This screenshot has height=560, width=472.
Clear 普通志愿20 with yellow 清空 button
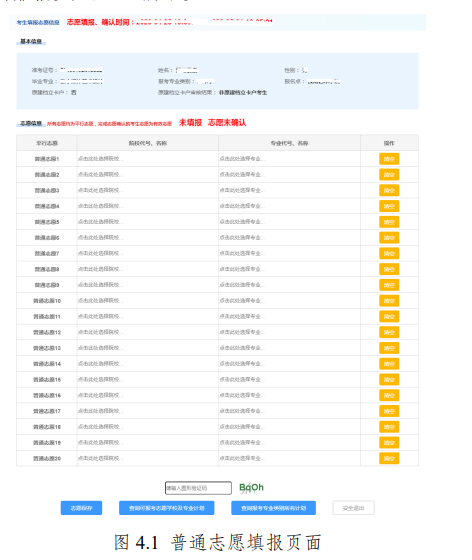pos(389,458)
